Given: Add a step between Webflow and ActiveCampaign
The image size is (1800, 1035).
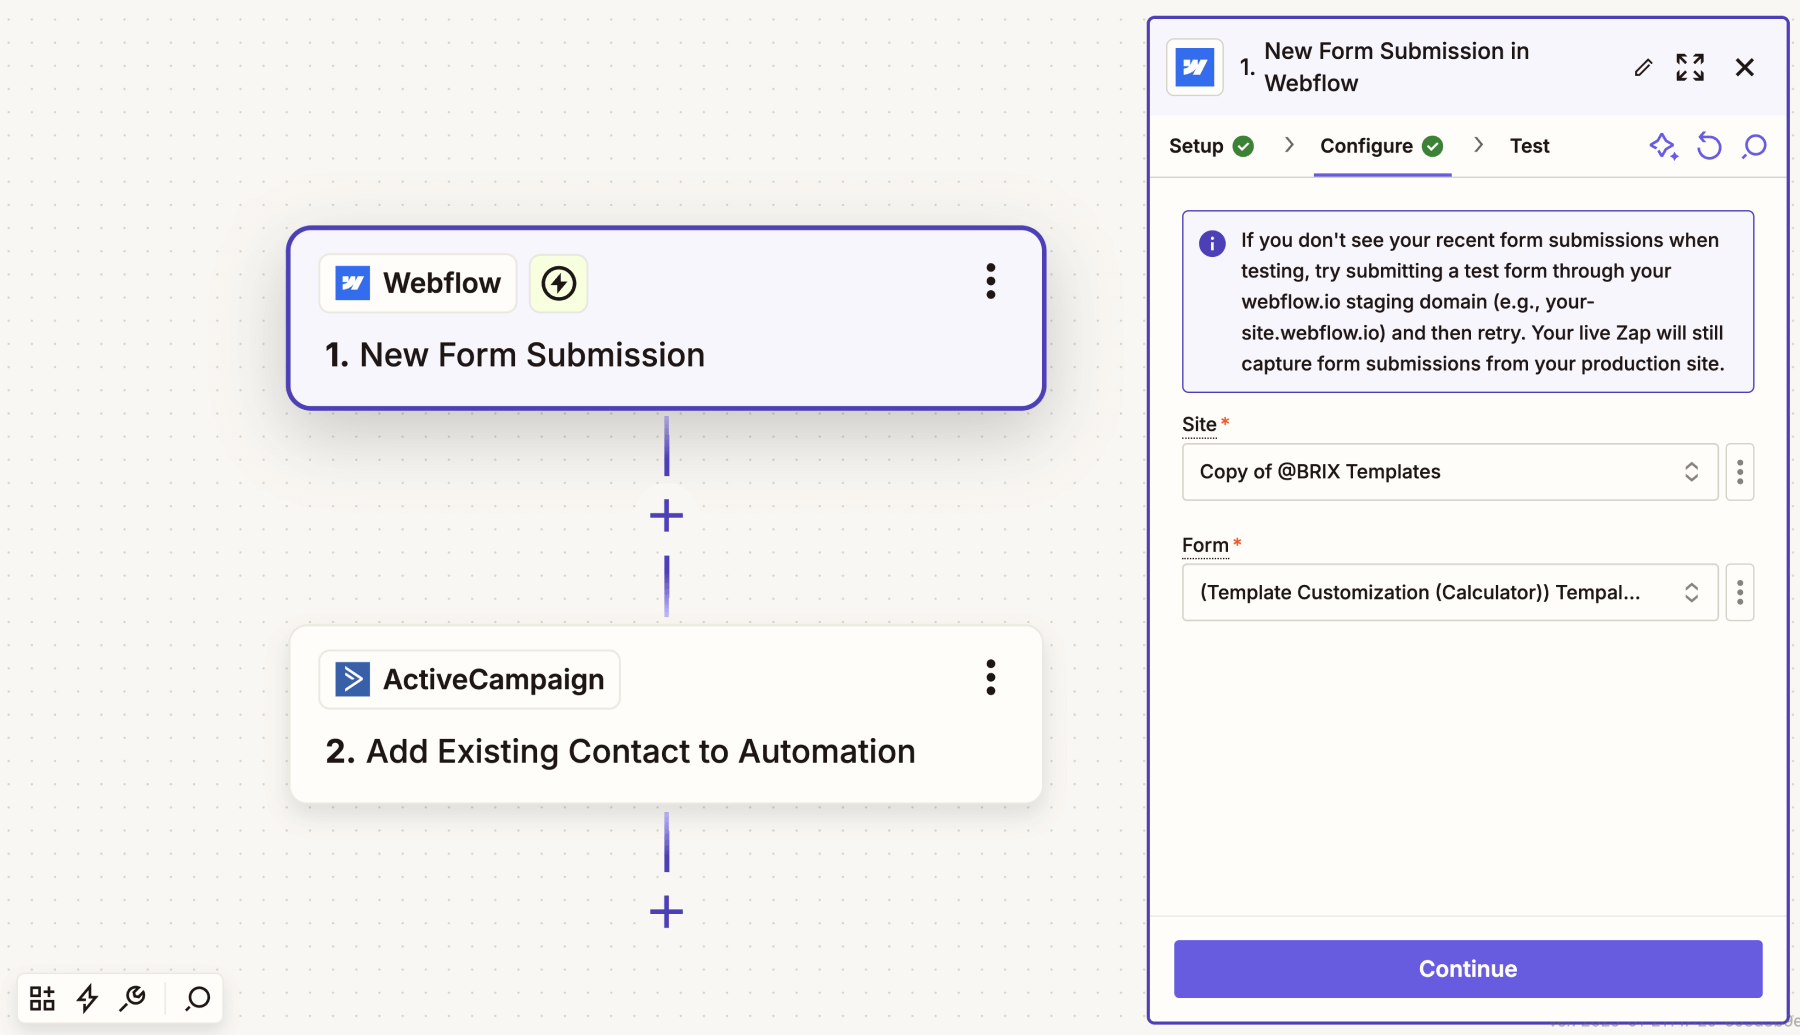Looking at the screenshot, I should [x=666, y=516].
